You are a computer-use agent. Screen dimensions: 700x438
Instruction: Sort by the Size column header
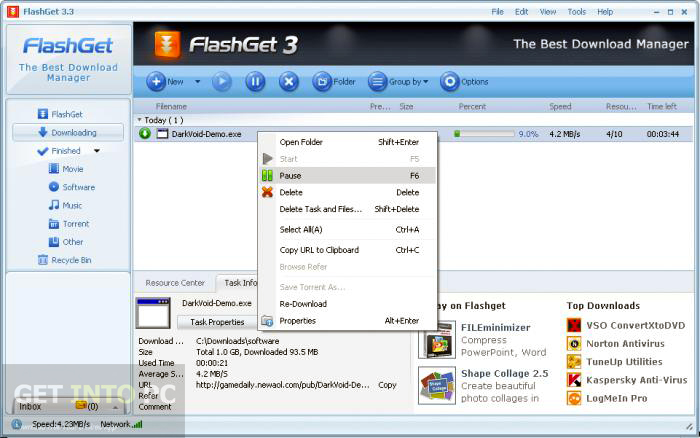tap(406, 107)
